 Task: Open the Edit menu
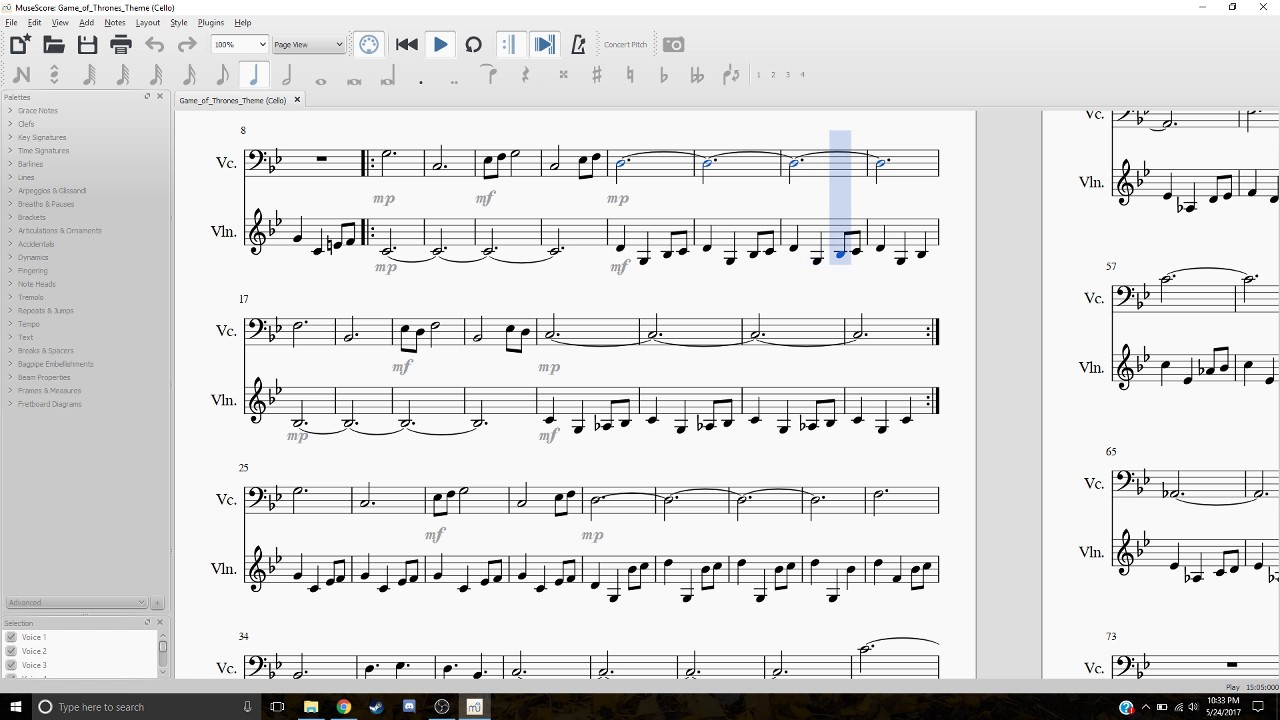tap(35, 22)
